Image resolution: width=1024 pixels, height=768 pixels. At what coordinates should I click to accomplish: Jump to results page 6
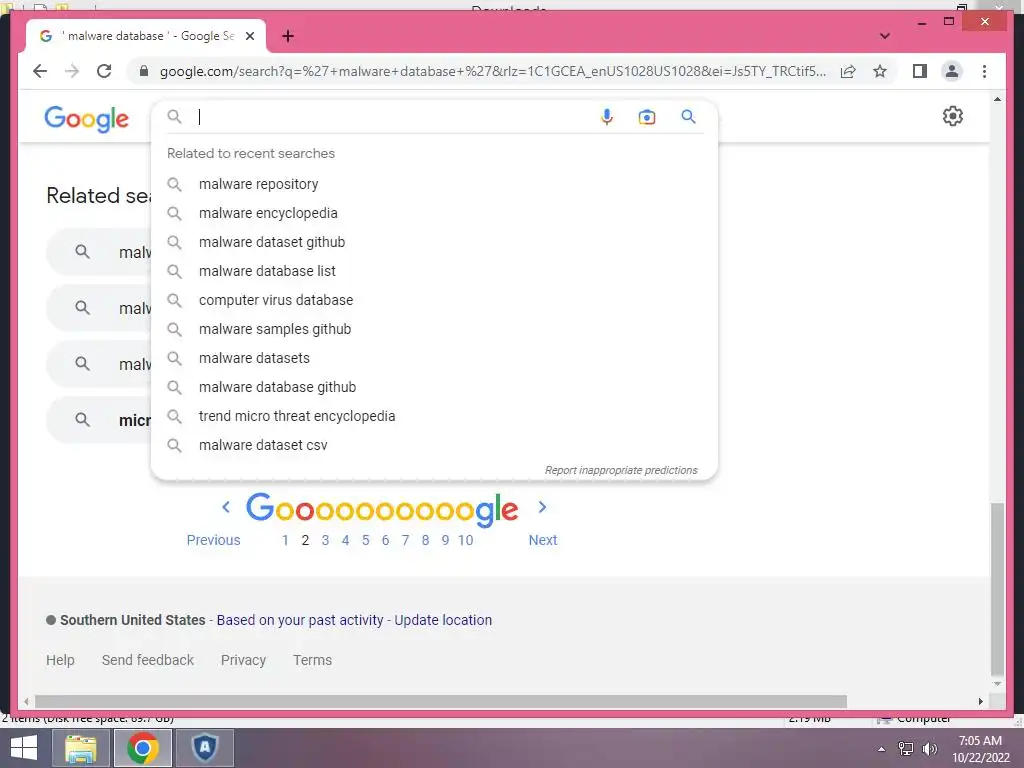coord(385,540)
